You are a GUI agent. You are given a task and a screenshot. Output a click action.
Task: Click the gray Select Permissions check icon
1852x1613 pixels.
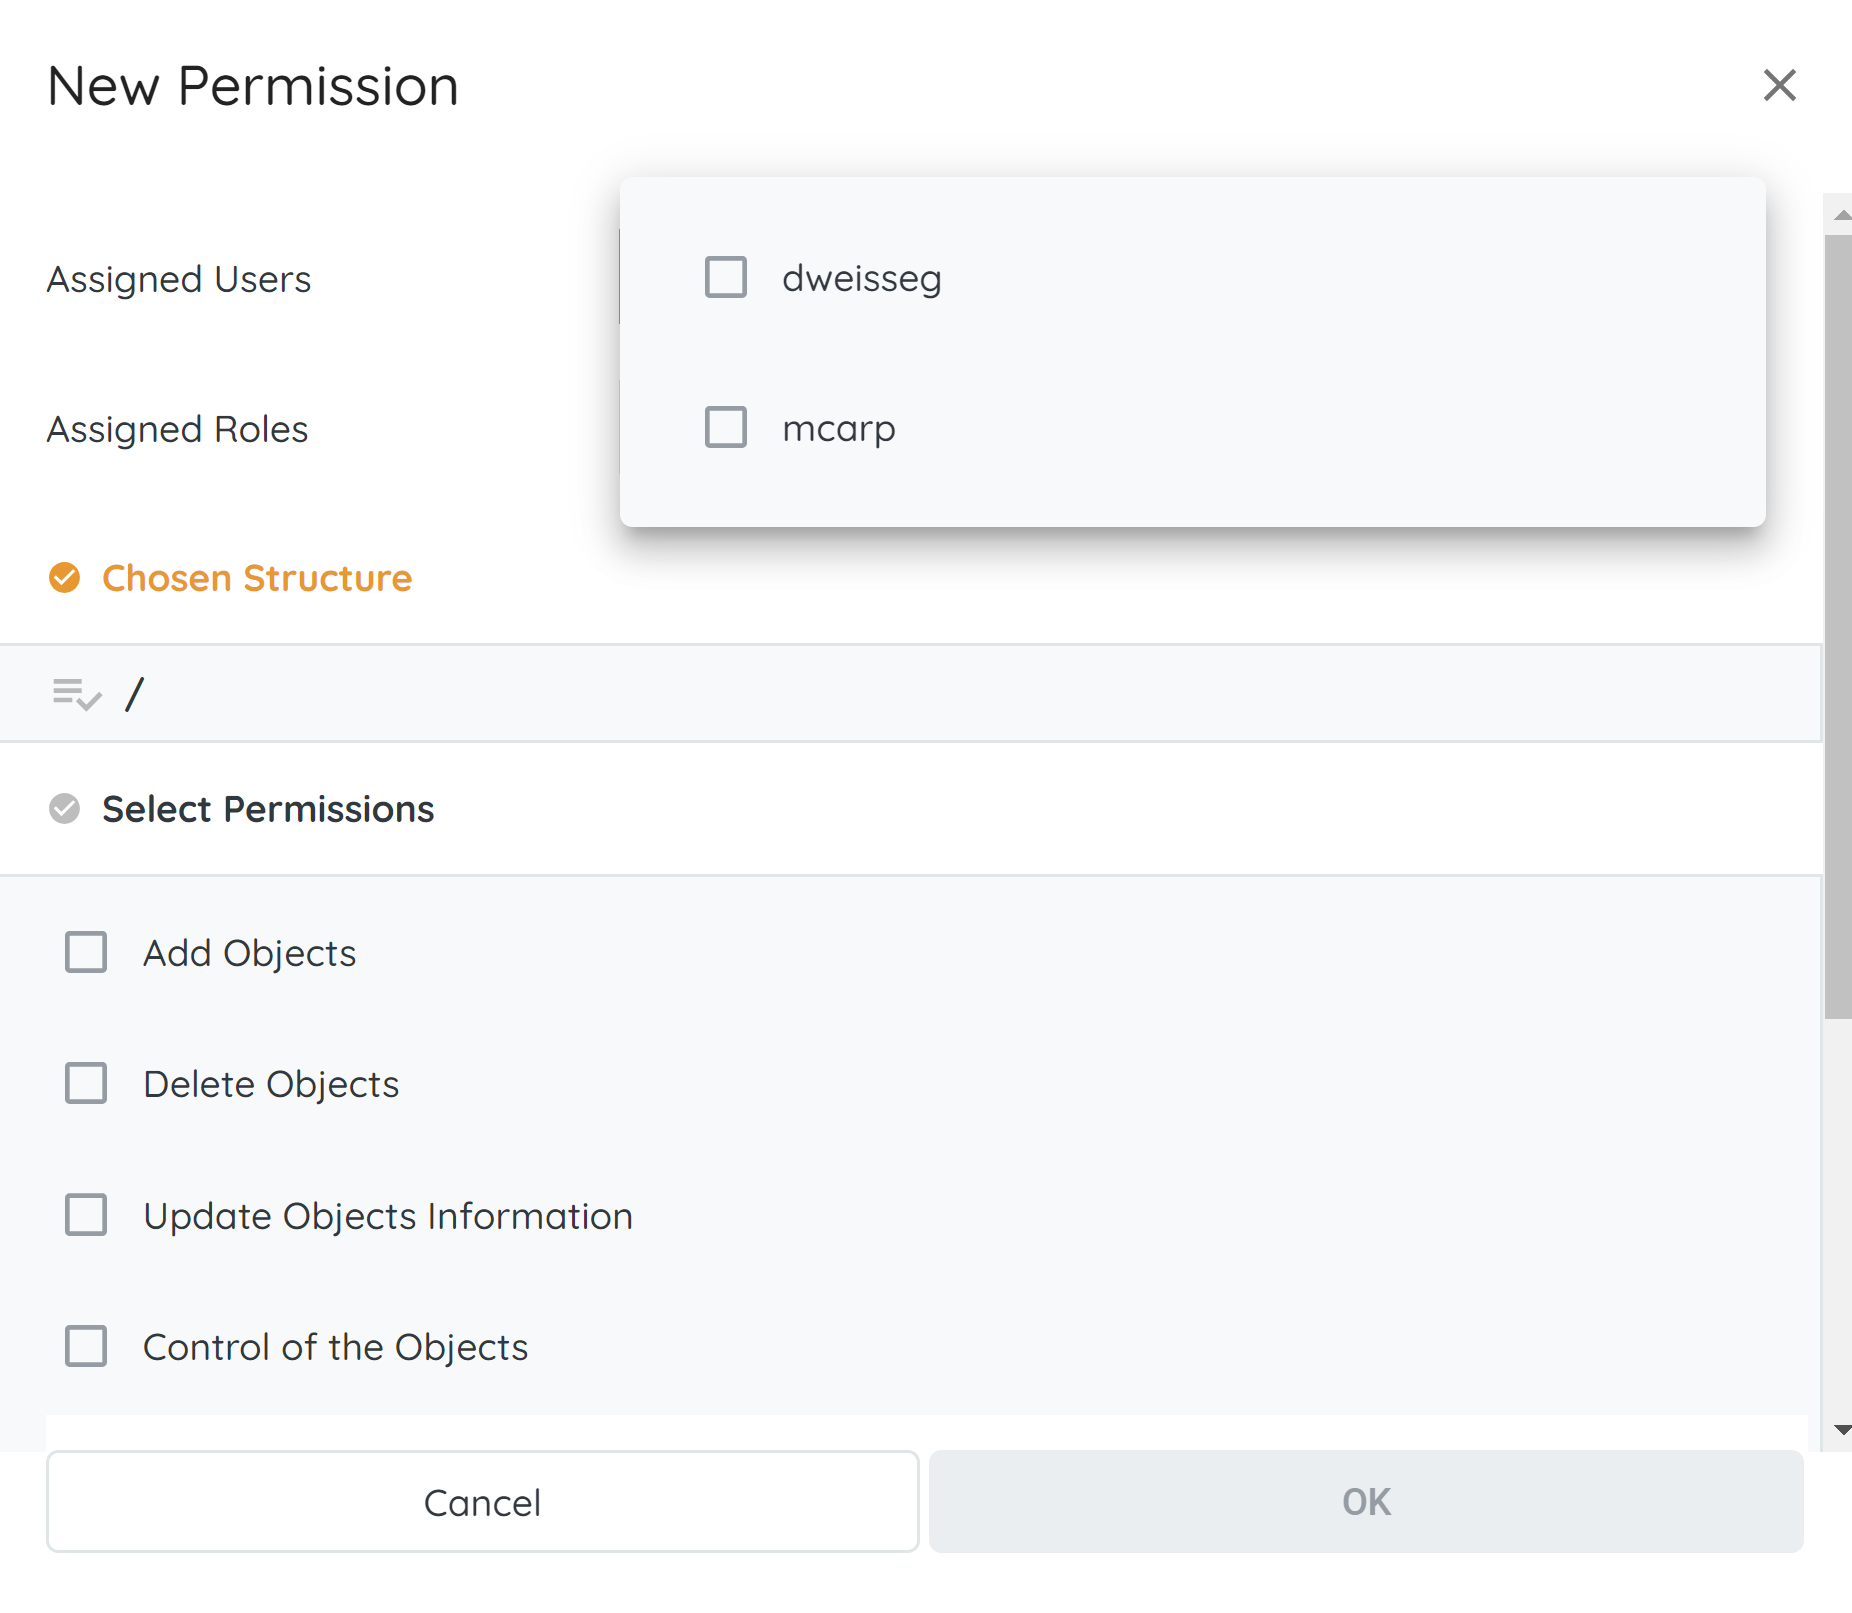(x=65, y=808)
